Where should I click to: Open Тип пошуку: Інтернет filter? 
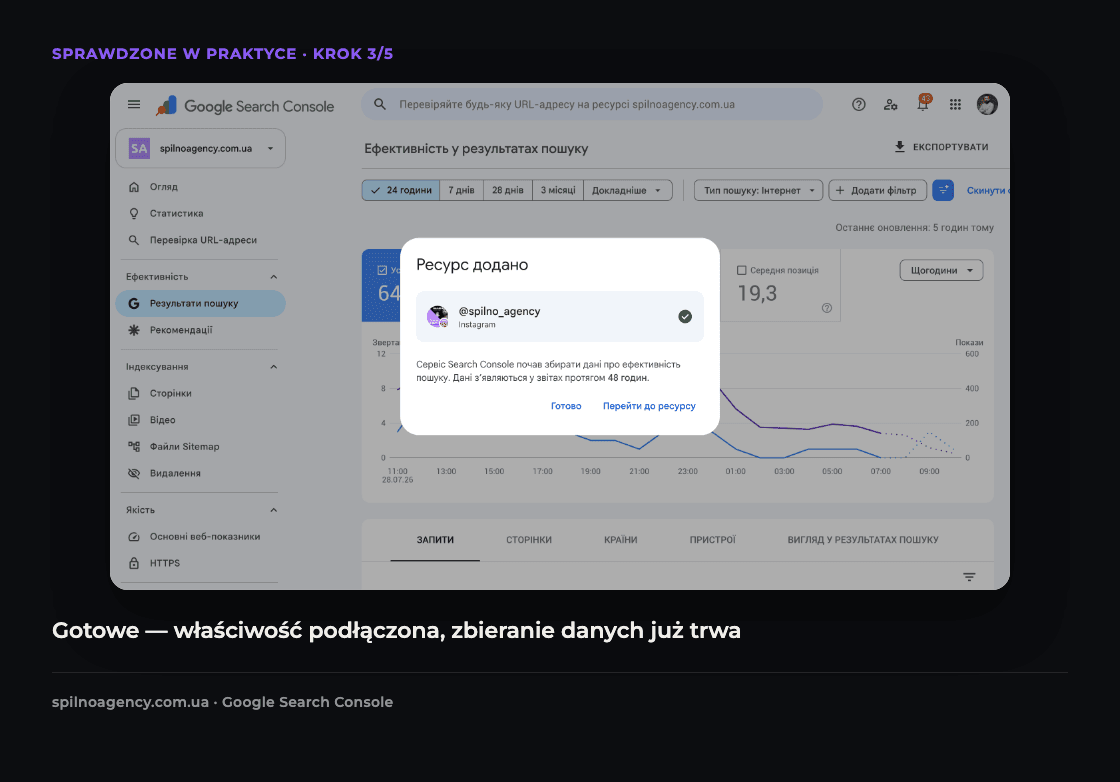coord(759,190)
